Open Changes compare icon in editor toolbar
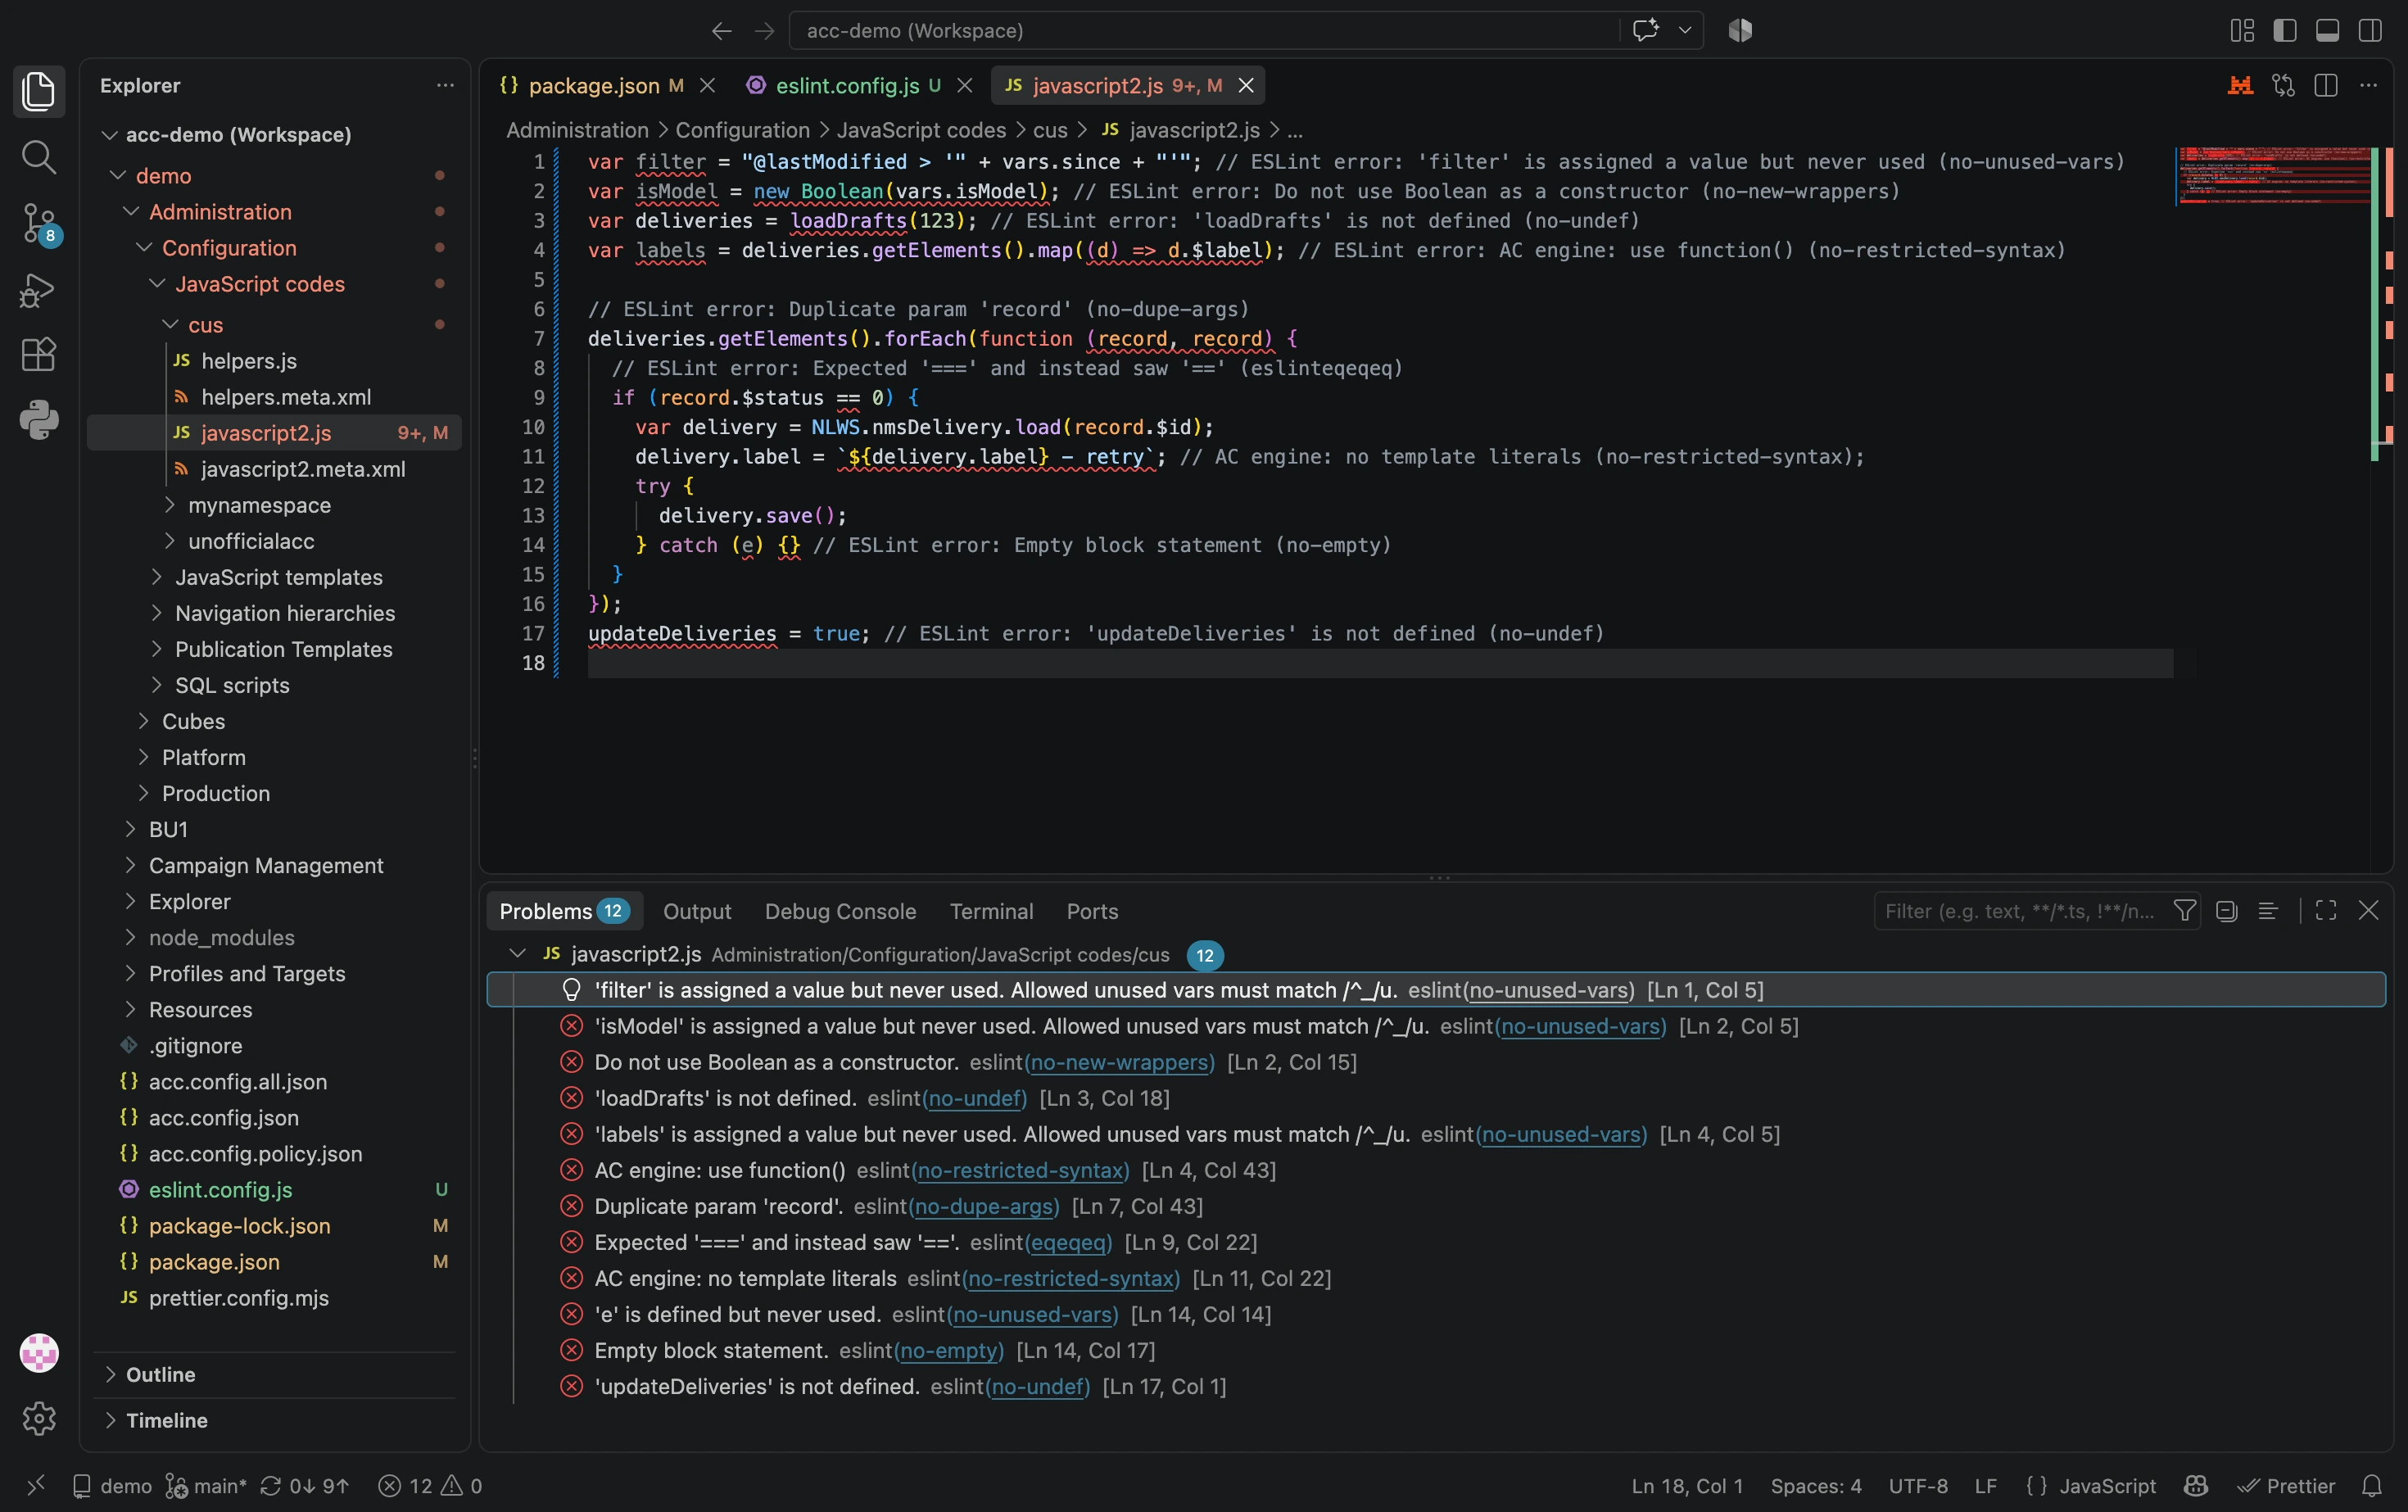The image size is (2408, 1512). (x=2283, y=86)
